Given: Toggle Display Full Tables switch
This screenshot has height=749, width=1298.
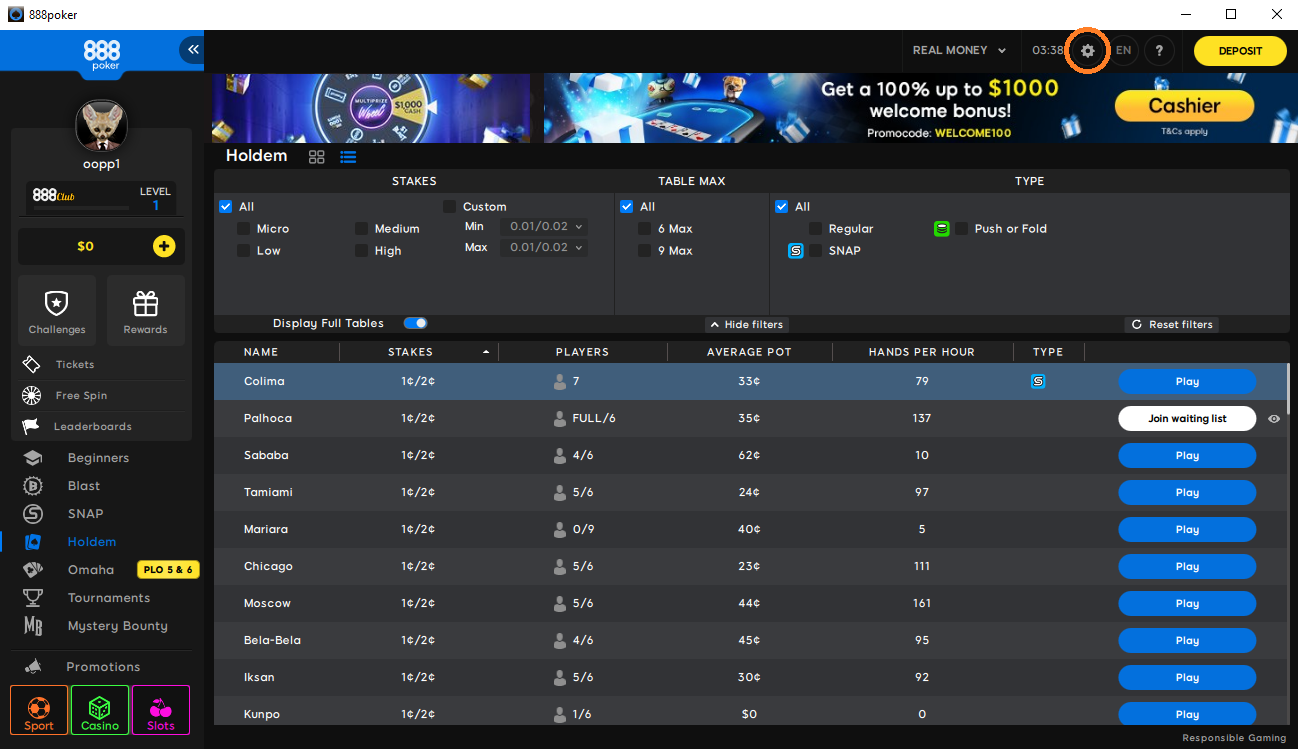Looking at the screenshot, I should 415,323.
